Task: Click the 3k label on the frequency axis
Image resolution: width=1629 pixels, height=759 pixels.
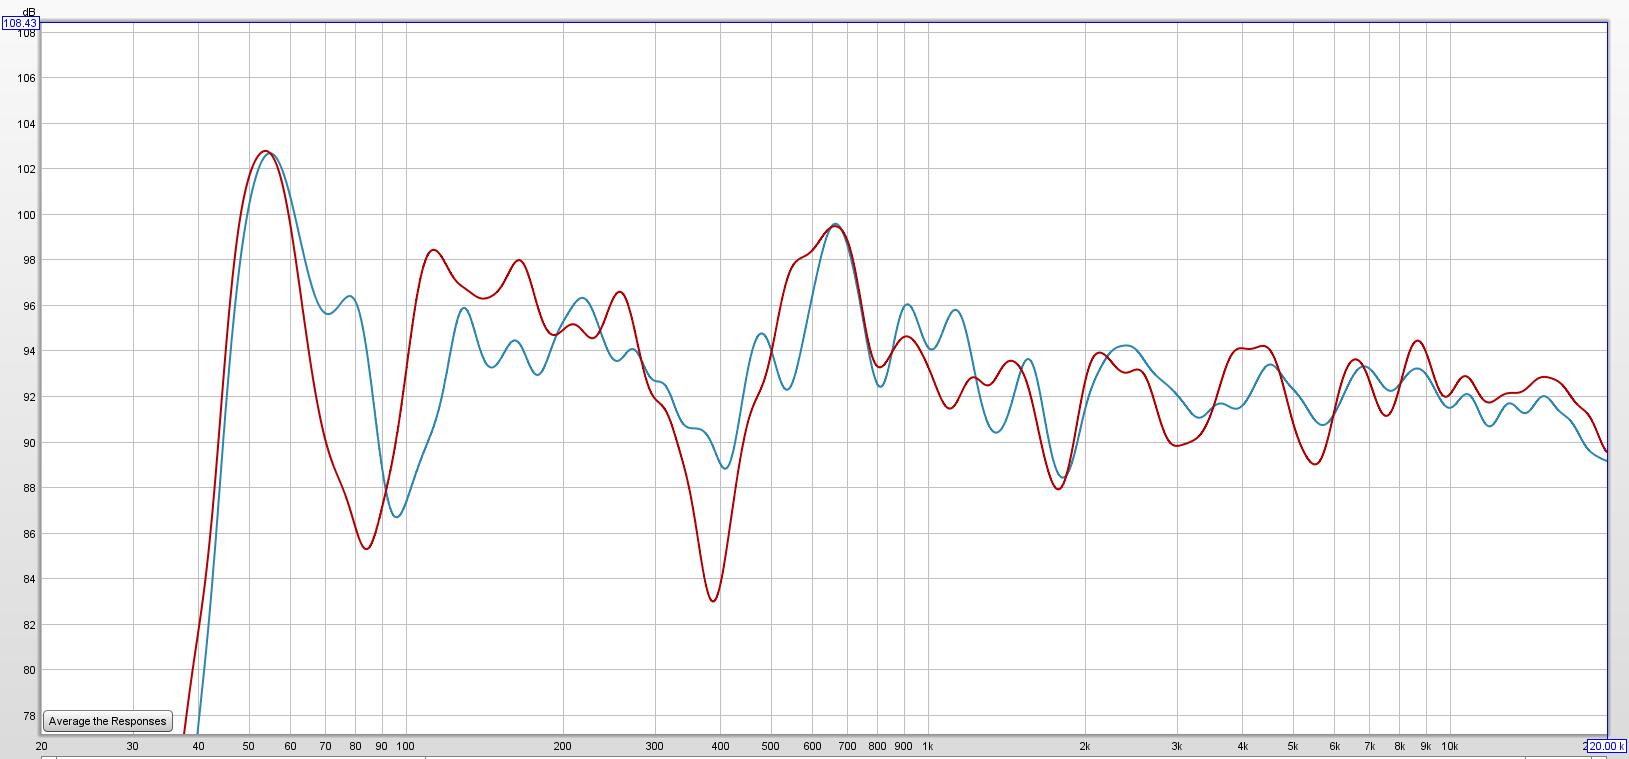Action: (x=1177, y=746)
